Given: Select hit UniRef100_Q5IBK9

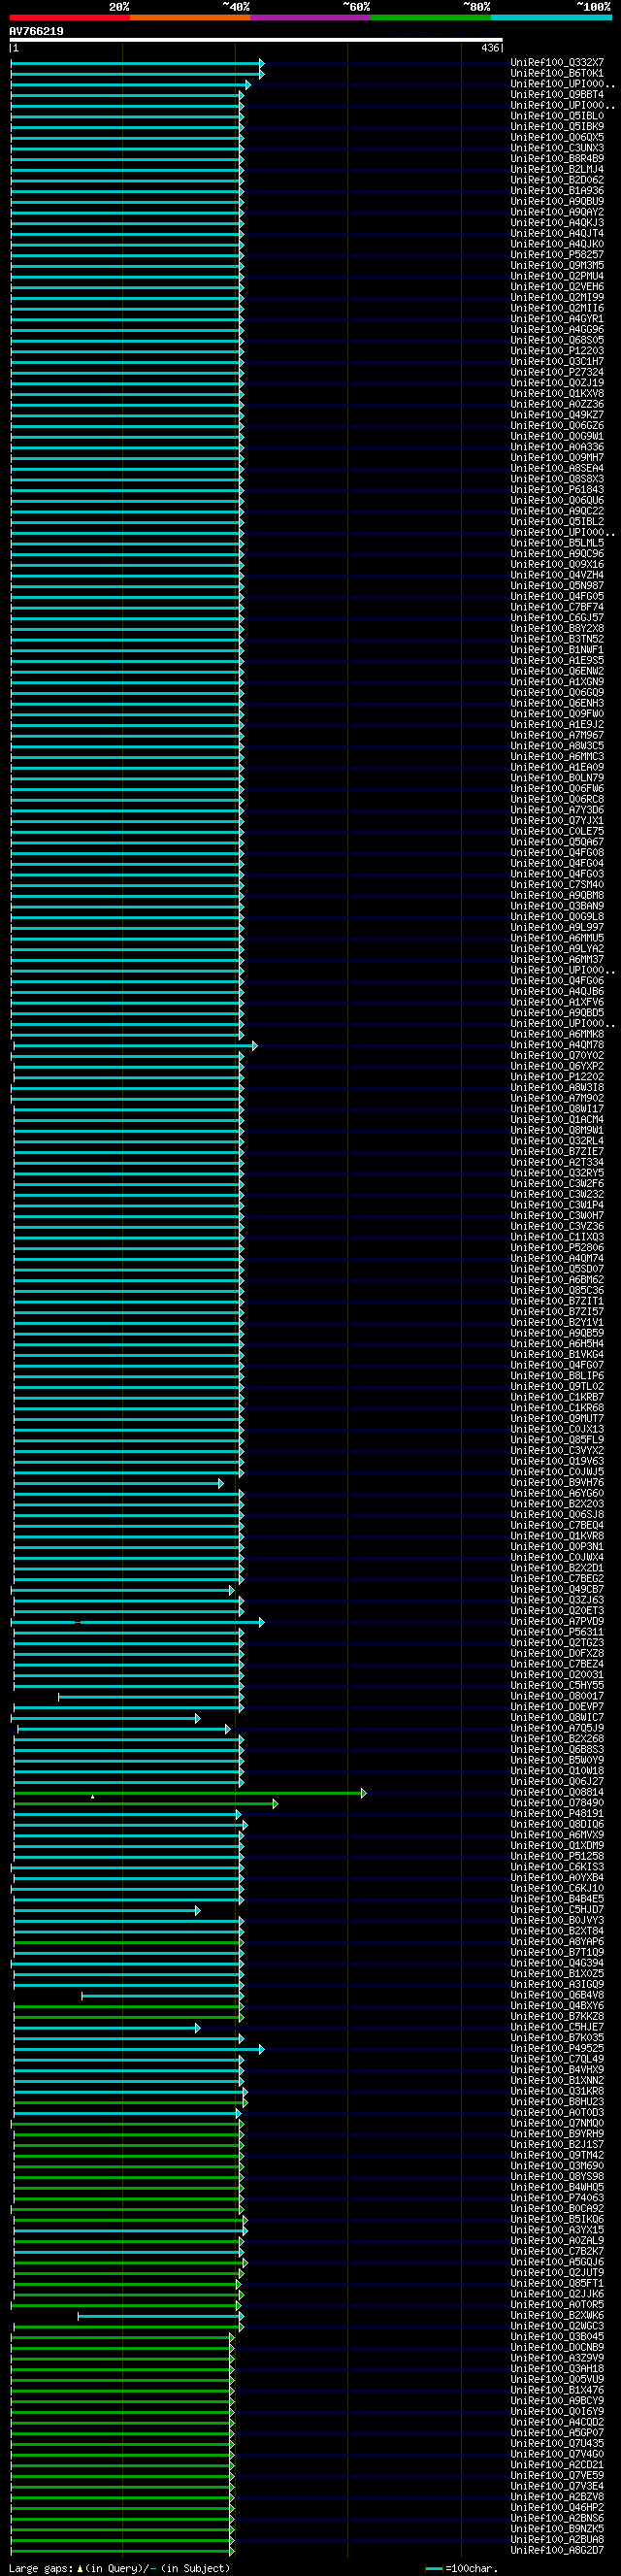Looking at the screenshot, I should (557, 127).
